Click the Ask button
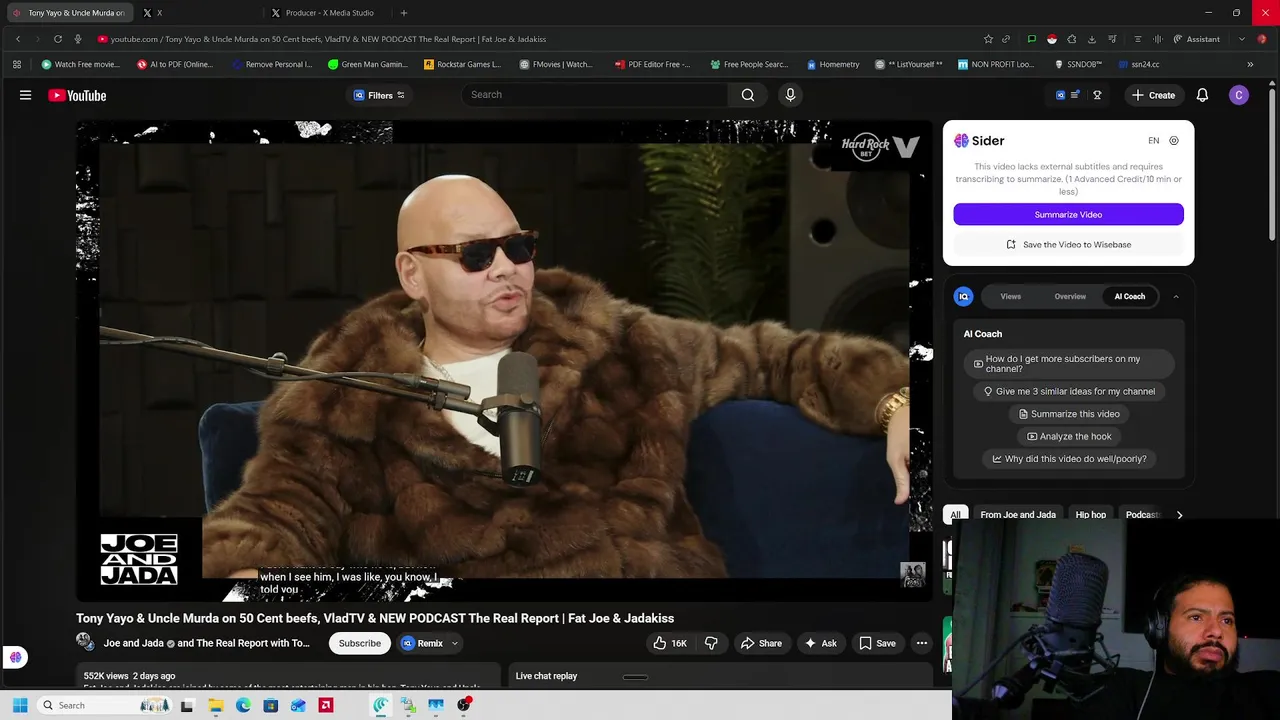 click(x=820, y=643)
